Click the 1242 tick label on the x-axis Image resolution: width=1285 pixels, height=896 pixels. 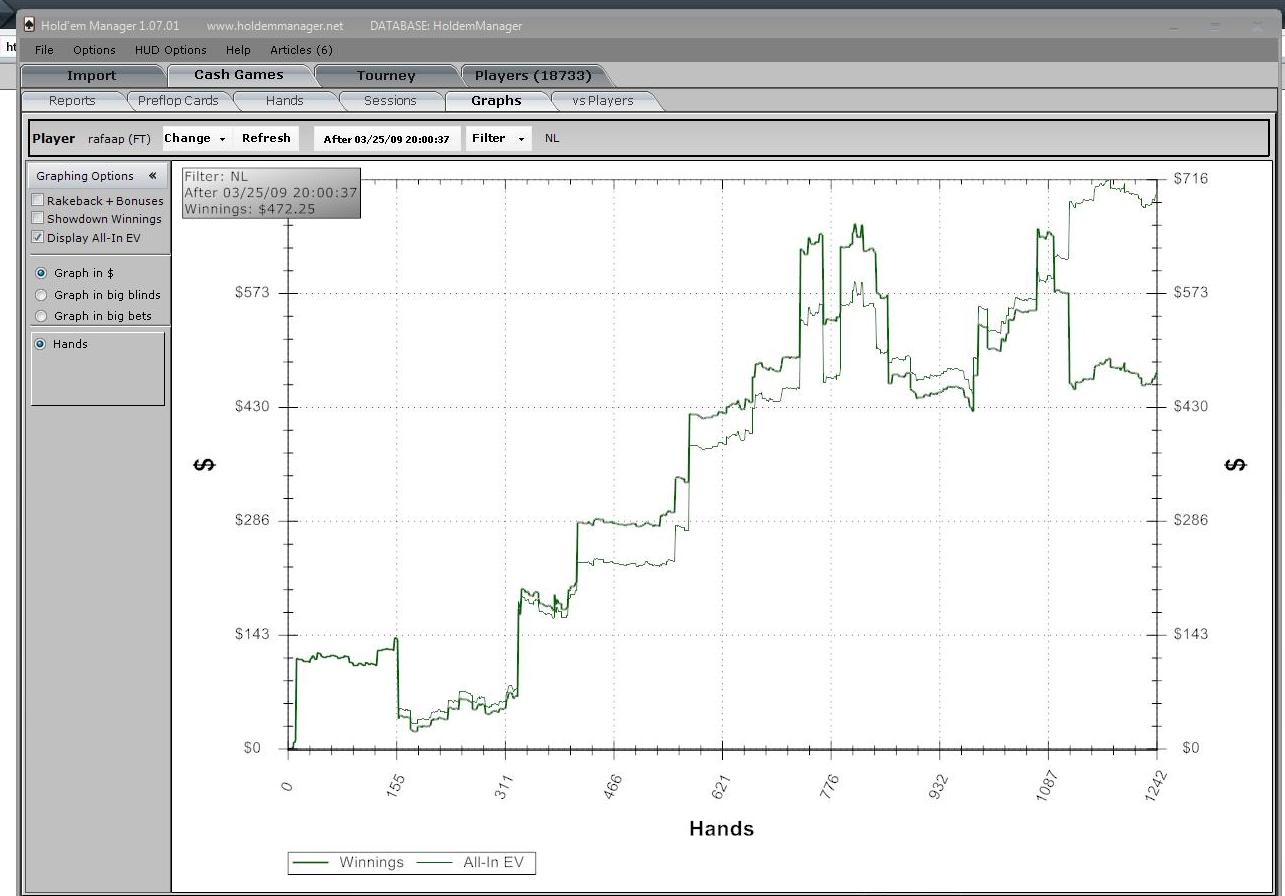1155,787
